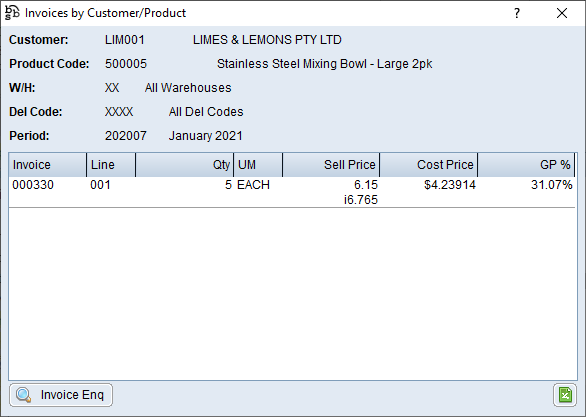Click the UM column header
The image size is (586, 417).
(x=258, y=165)
